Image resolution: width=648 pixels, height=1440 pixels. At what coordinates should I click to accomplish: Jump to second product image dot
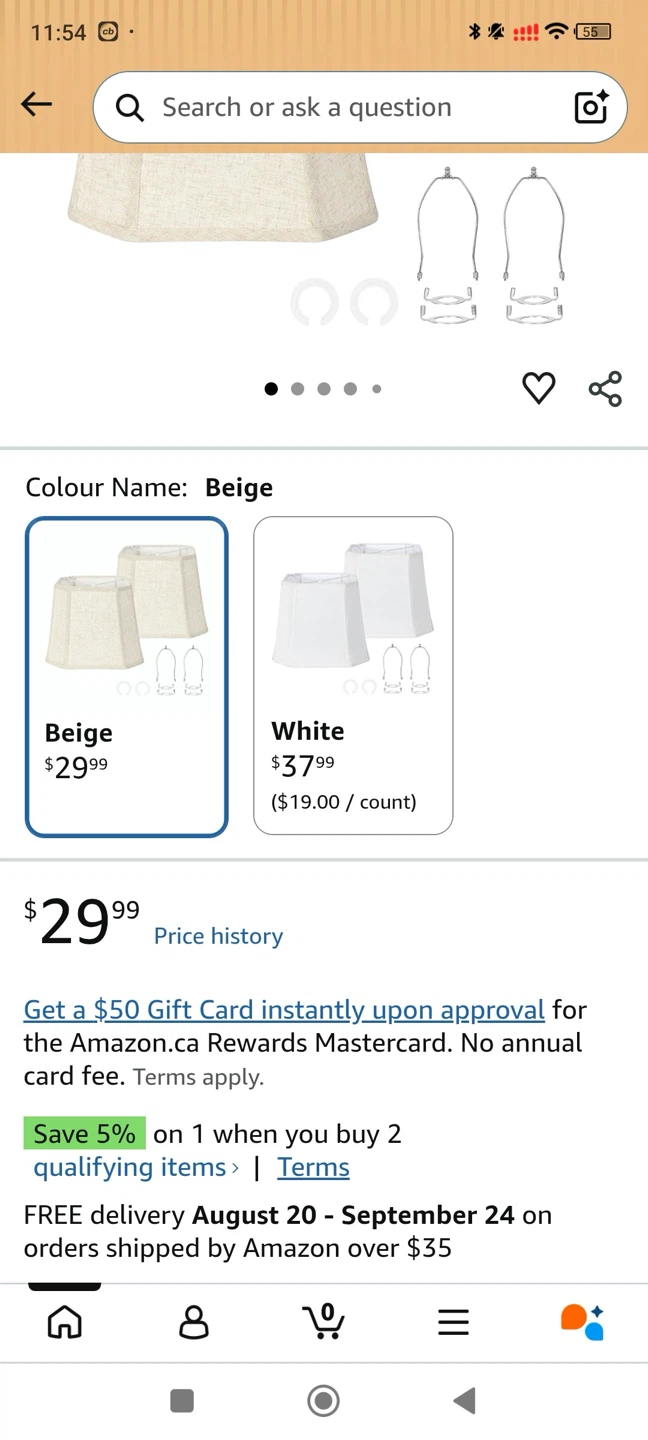point(297,389)
